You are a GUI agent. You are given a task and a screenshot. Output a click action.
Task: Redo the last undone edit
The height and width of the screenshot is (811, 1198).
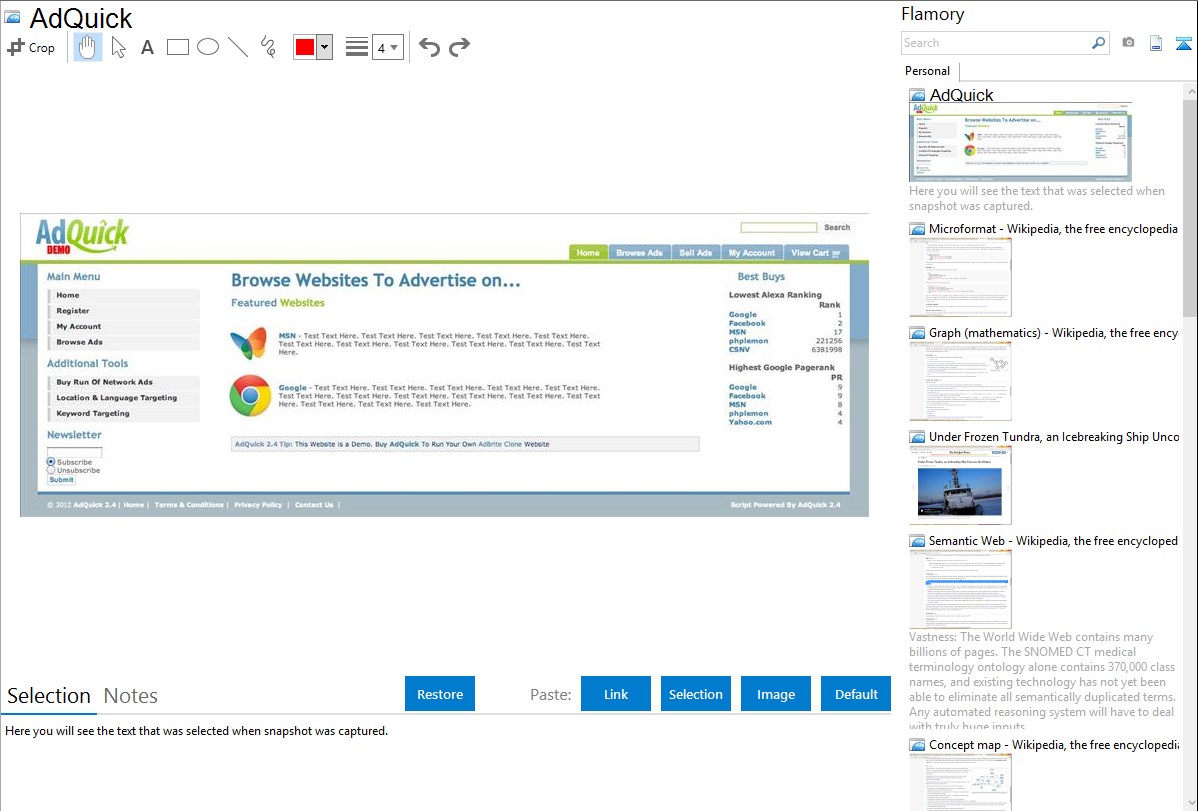point(459,47)
